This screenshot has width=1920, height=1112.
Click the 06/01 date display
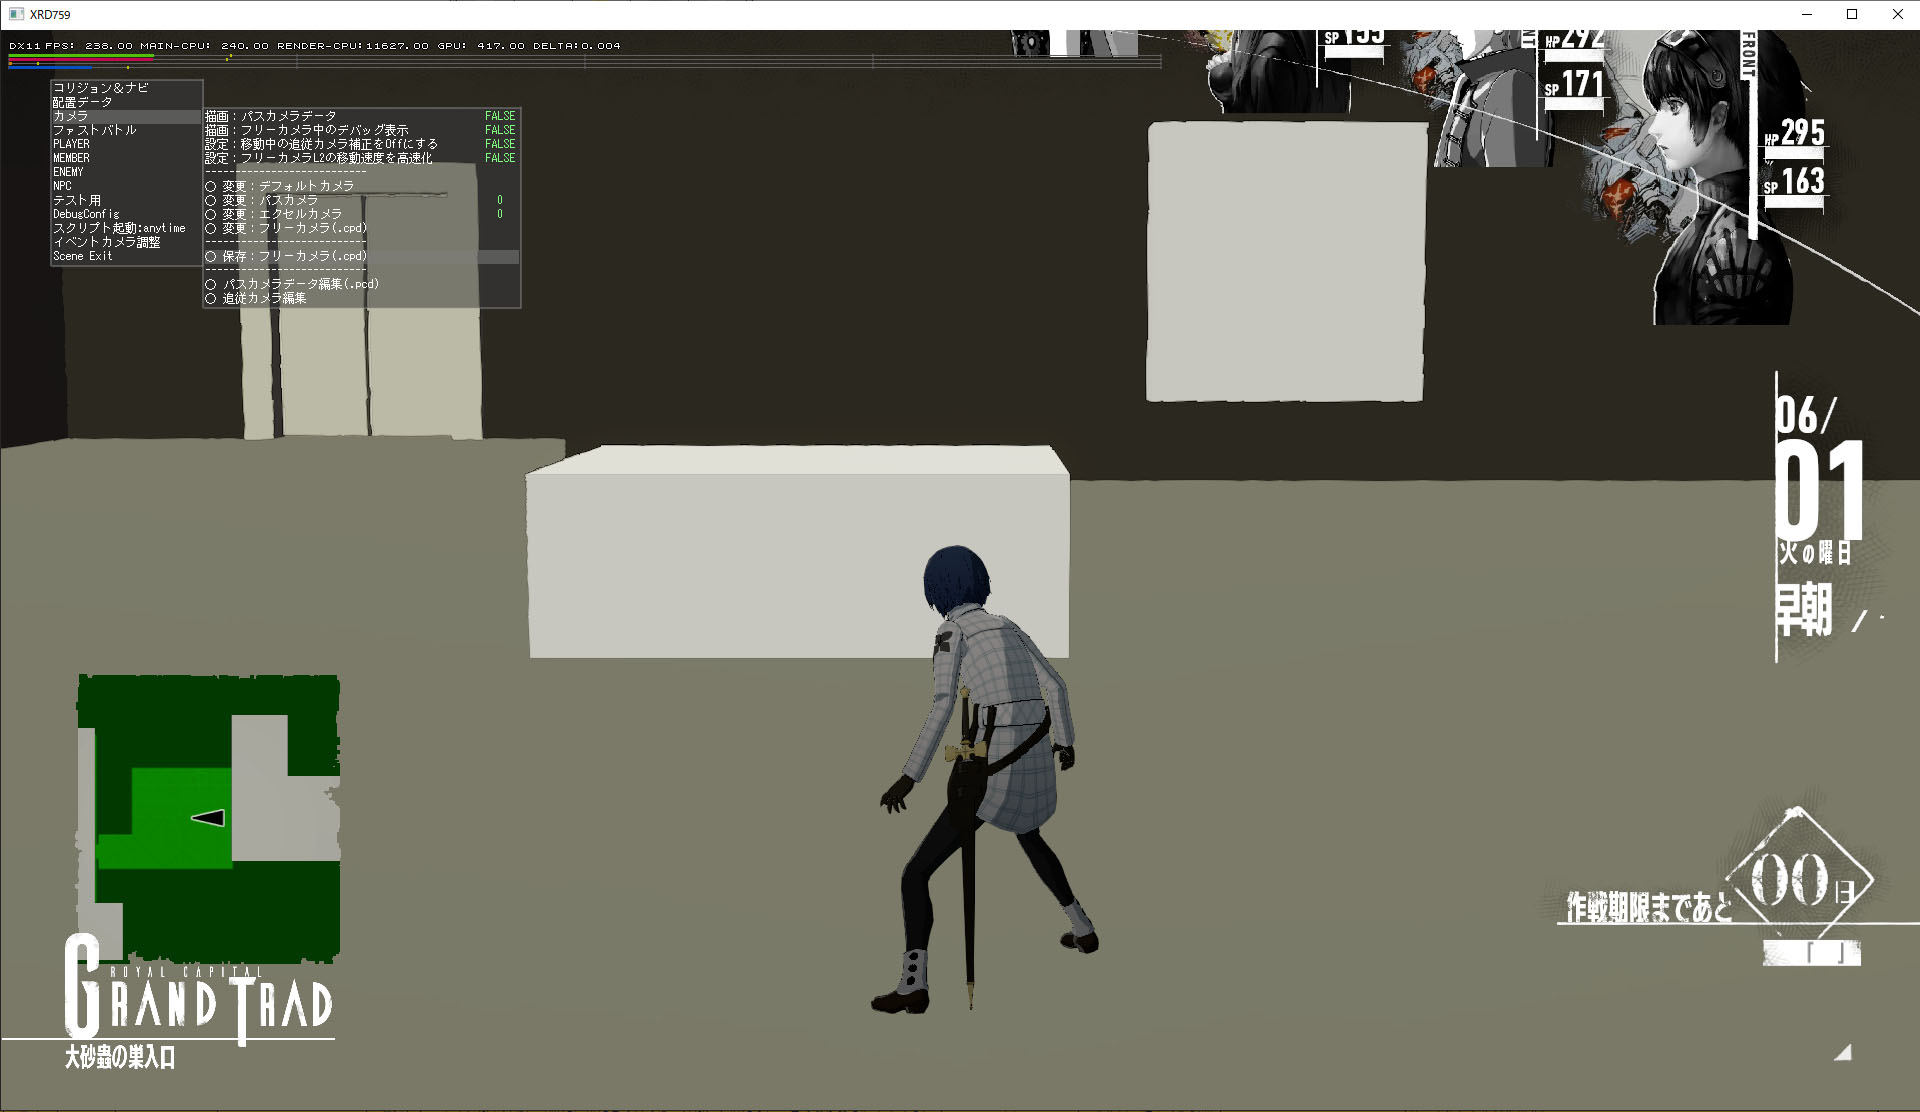1819,467
